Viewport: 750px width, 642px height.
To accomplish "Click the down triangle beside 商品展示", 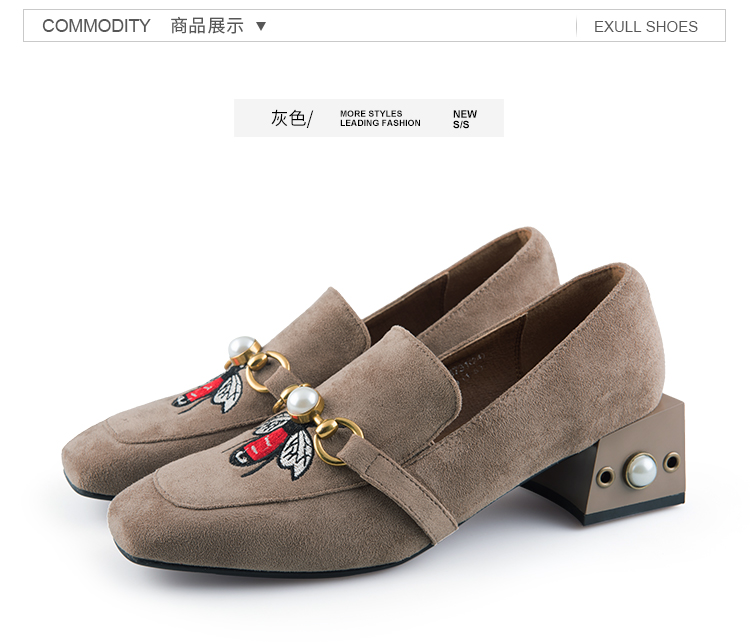I will click(x=261, y=26).
